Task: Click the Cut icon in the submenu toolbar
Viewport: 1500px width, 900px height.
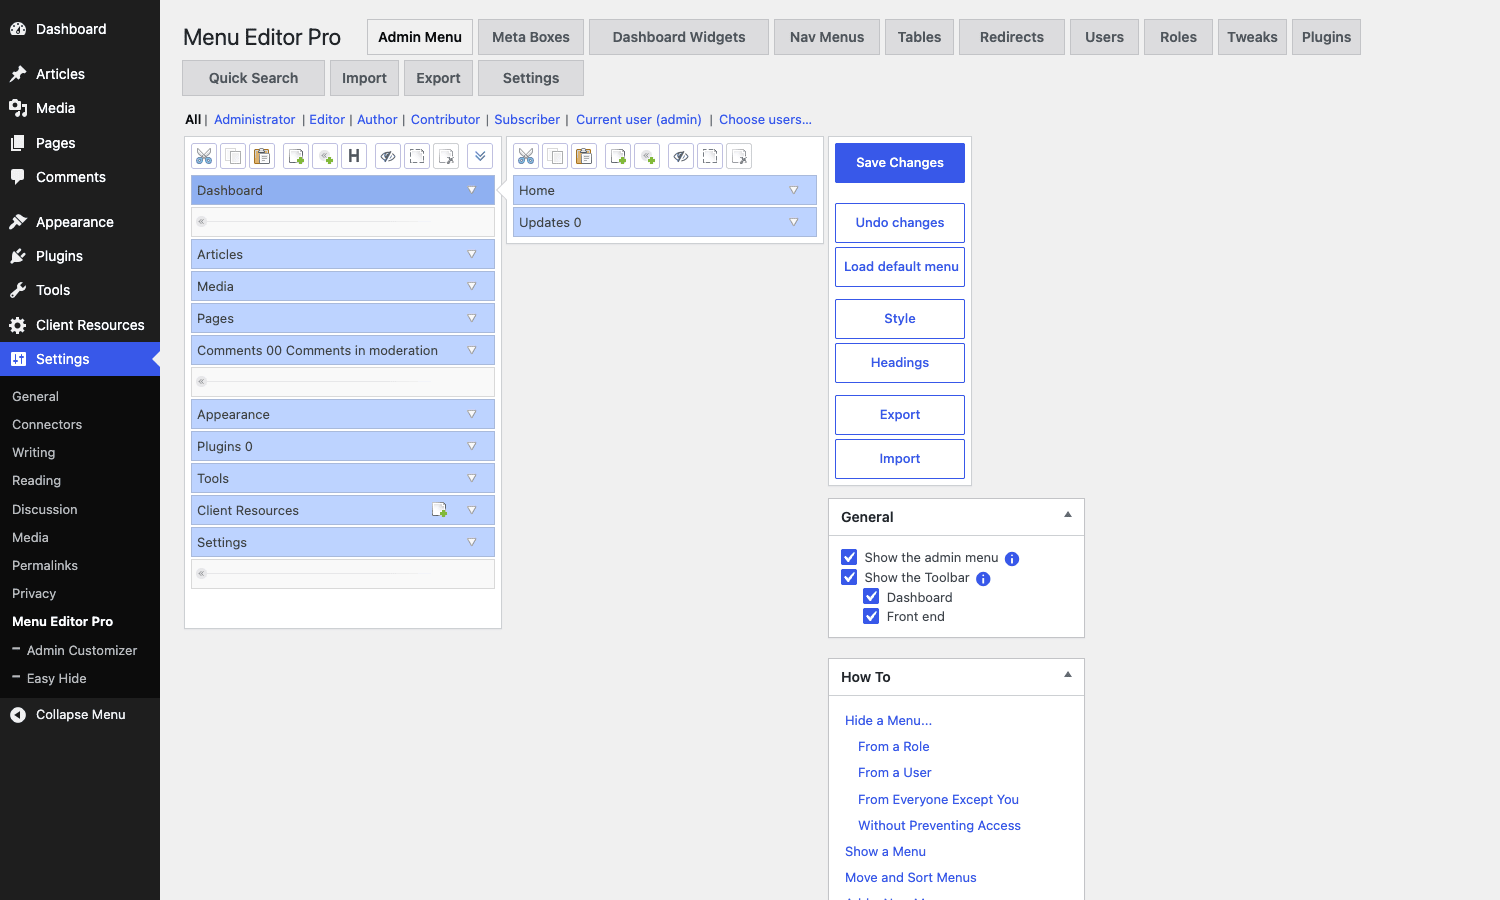Action: coord(526,156)
